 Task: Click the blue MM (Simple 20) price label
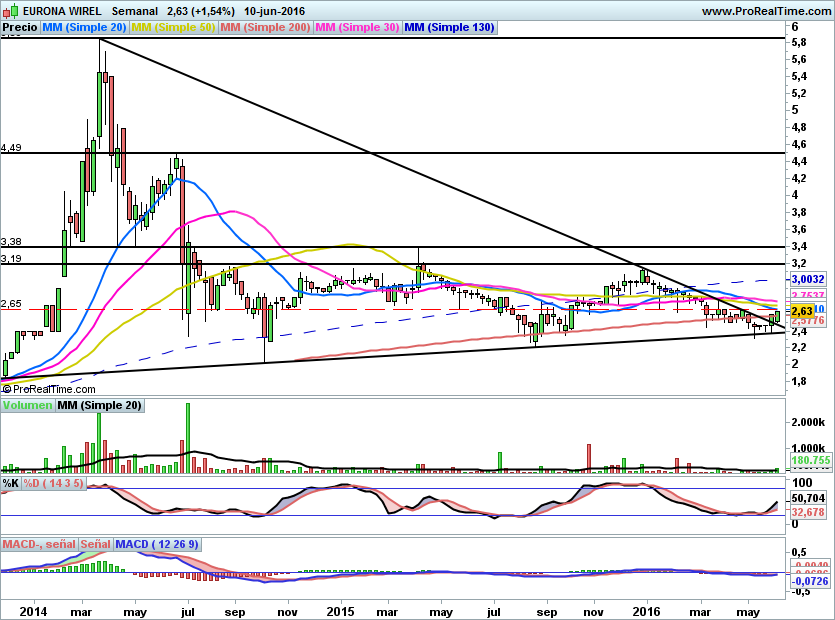[85, 28]
